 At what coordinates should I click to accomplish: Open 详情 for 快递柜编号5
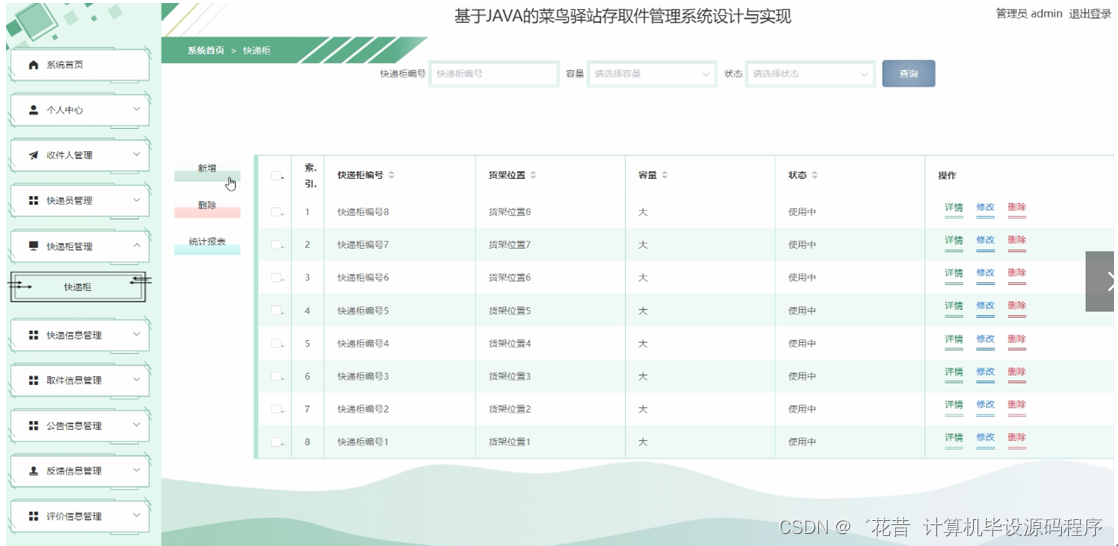pos(954,307)
